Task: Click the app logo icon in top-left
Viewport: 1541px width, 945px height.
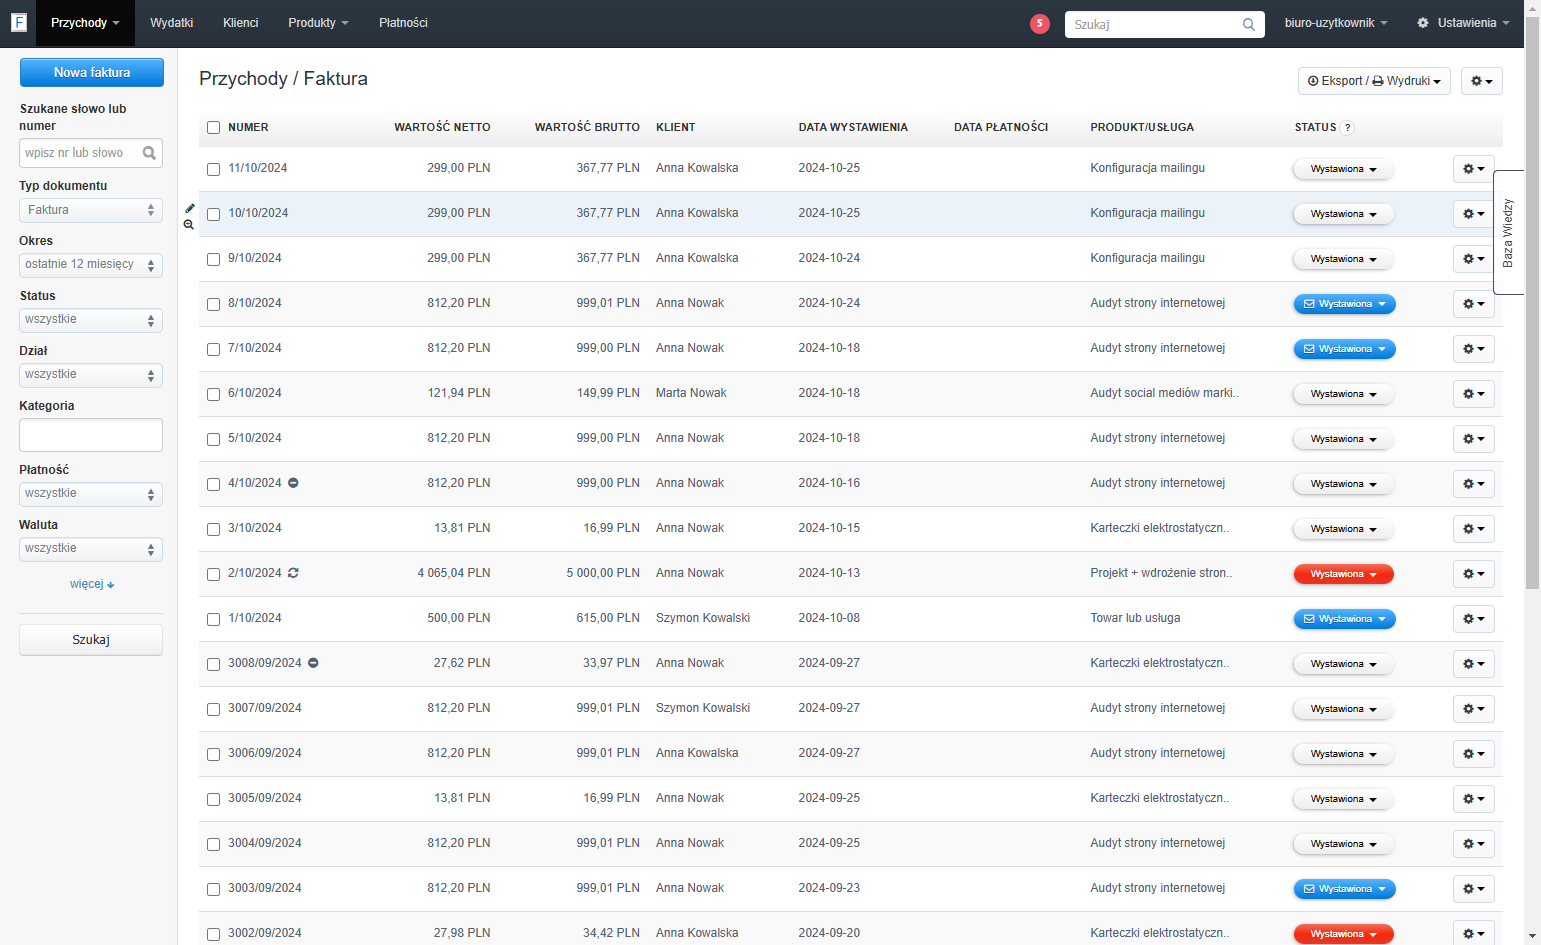Action: [x=18, y=22]
